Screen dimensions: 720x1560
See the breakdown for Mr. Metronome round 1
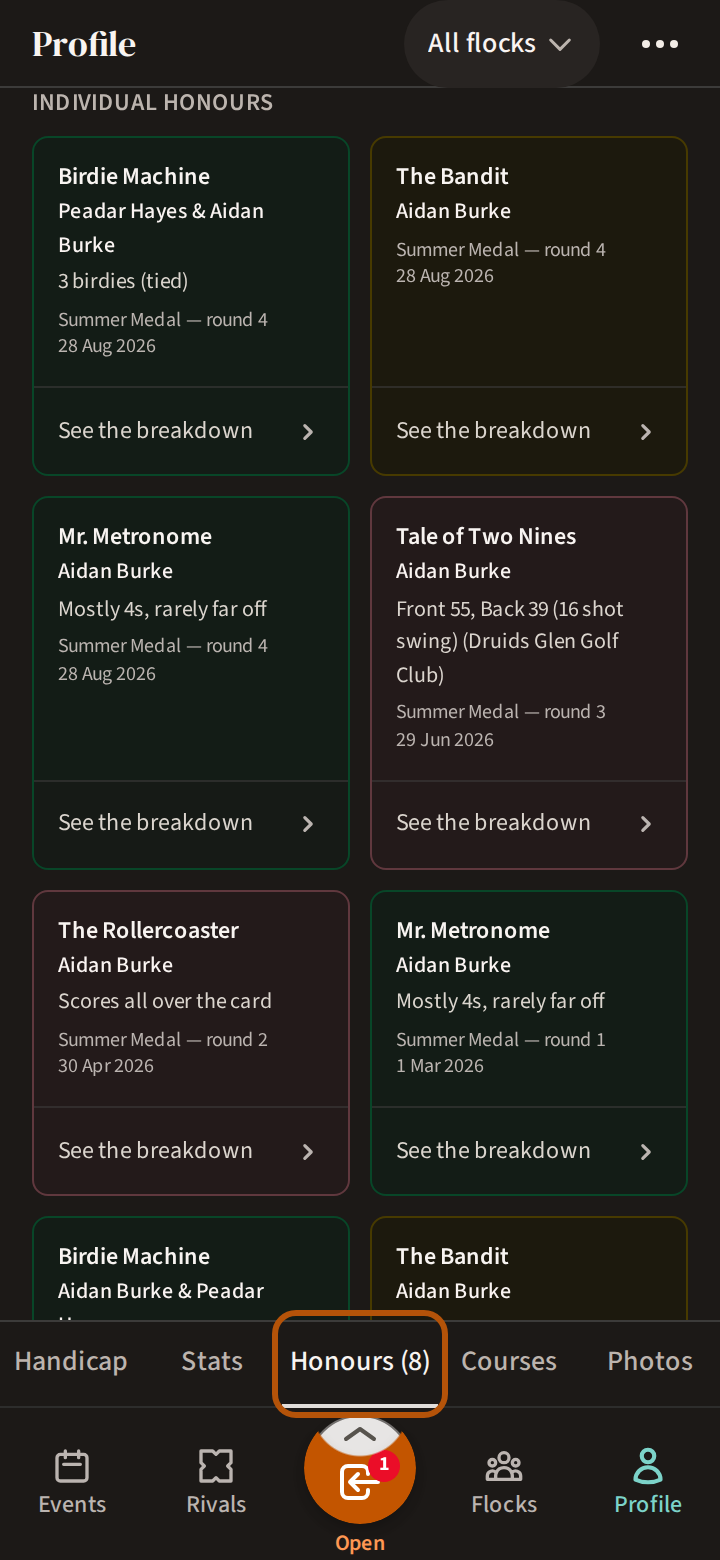[x=529, y=1151]
